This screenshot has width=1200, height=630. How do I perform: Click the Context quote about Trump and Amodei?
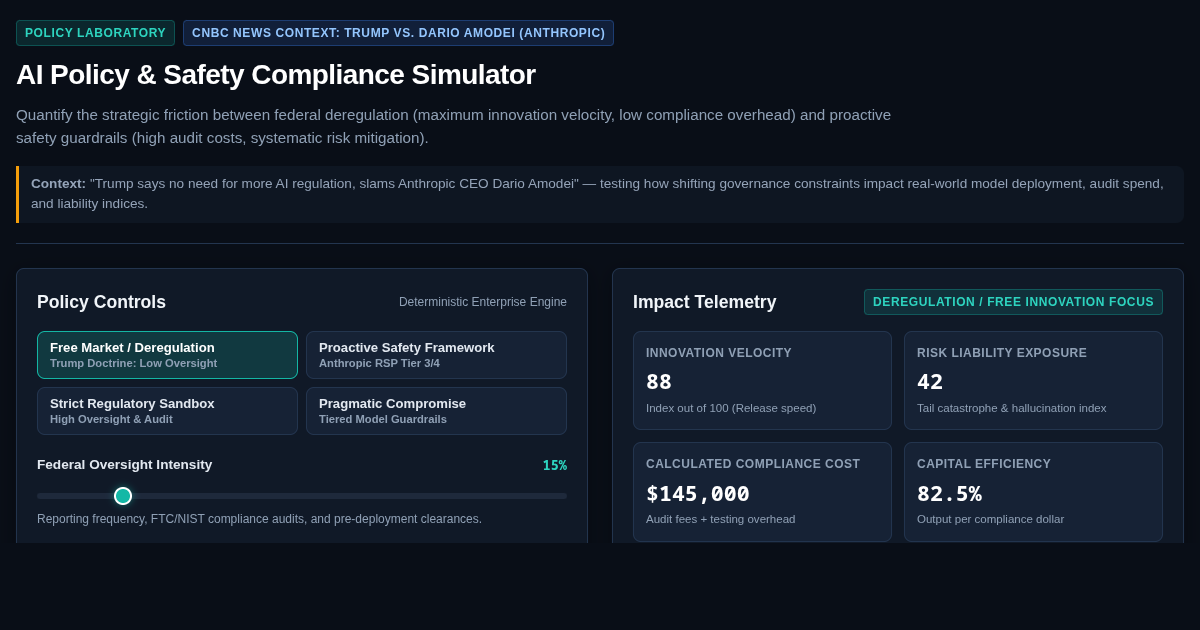pyautogui.click(x=600, y=194)
